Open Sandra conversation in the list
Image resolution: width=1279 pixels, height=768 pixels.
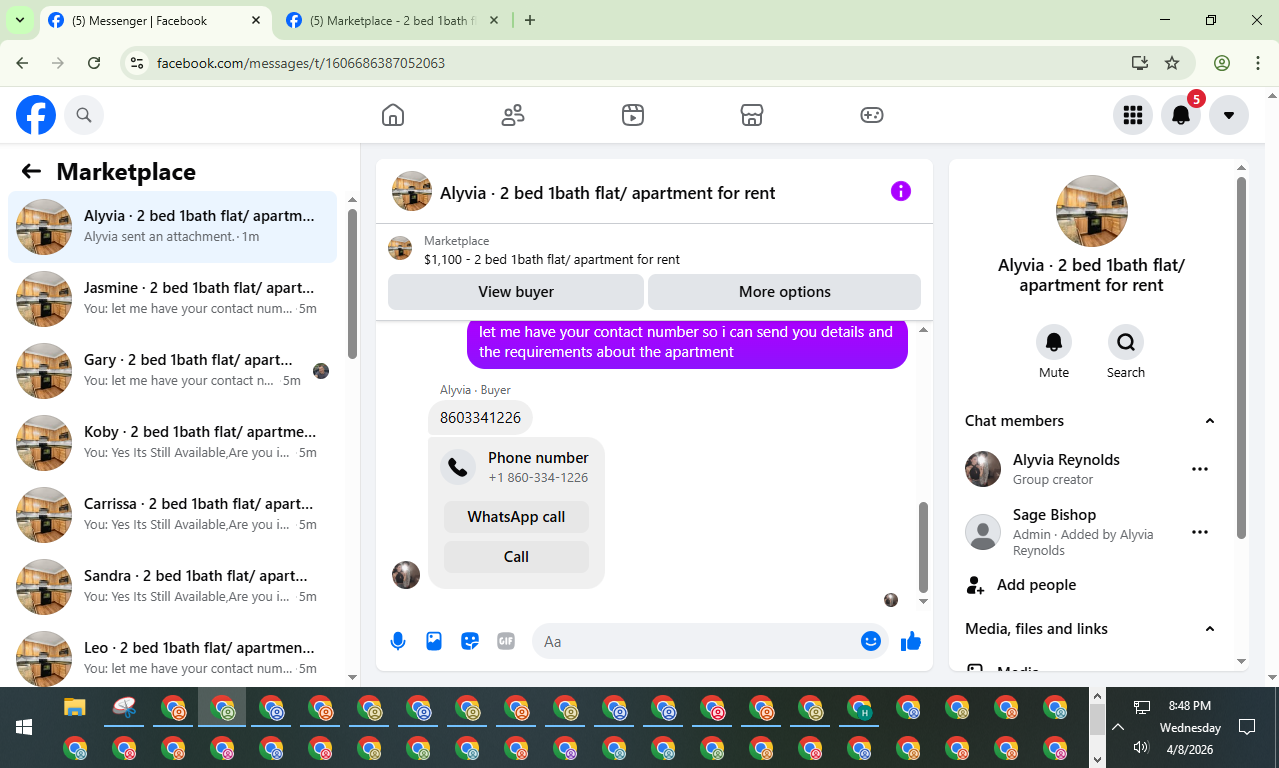172,587
